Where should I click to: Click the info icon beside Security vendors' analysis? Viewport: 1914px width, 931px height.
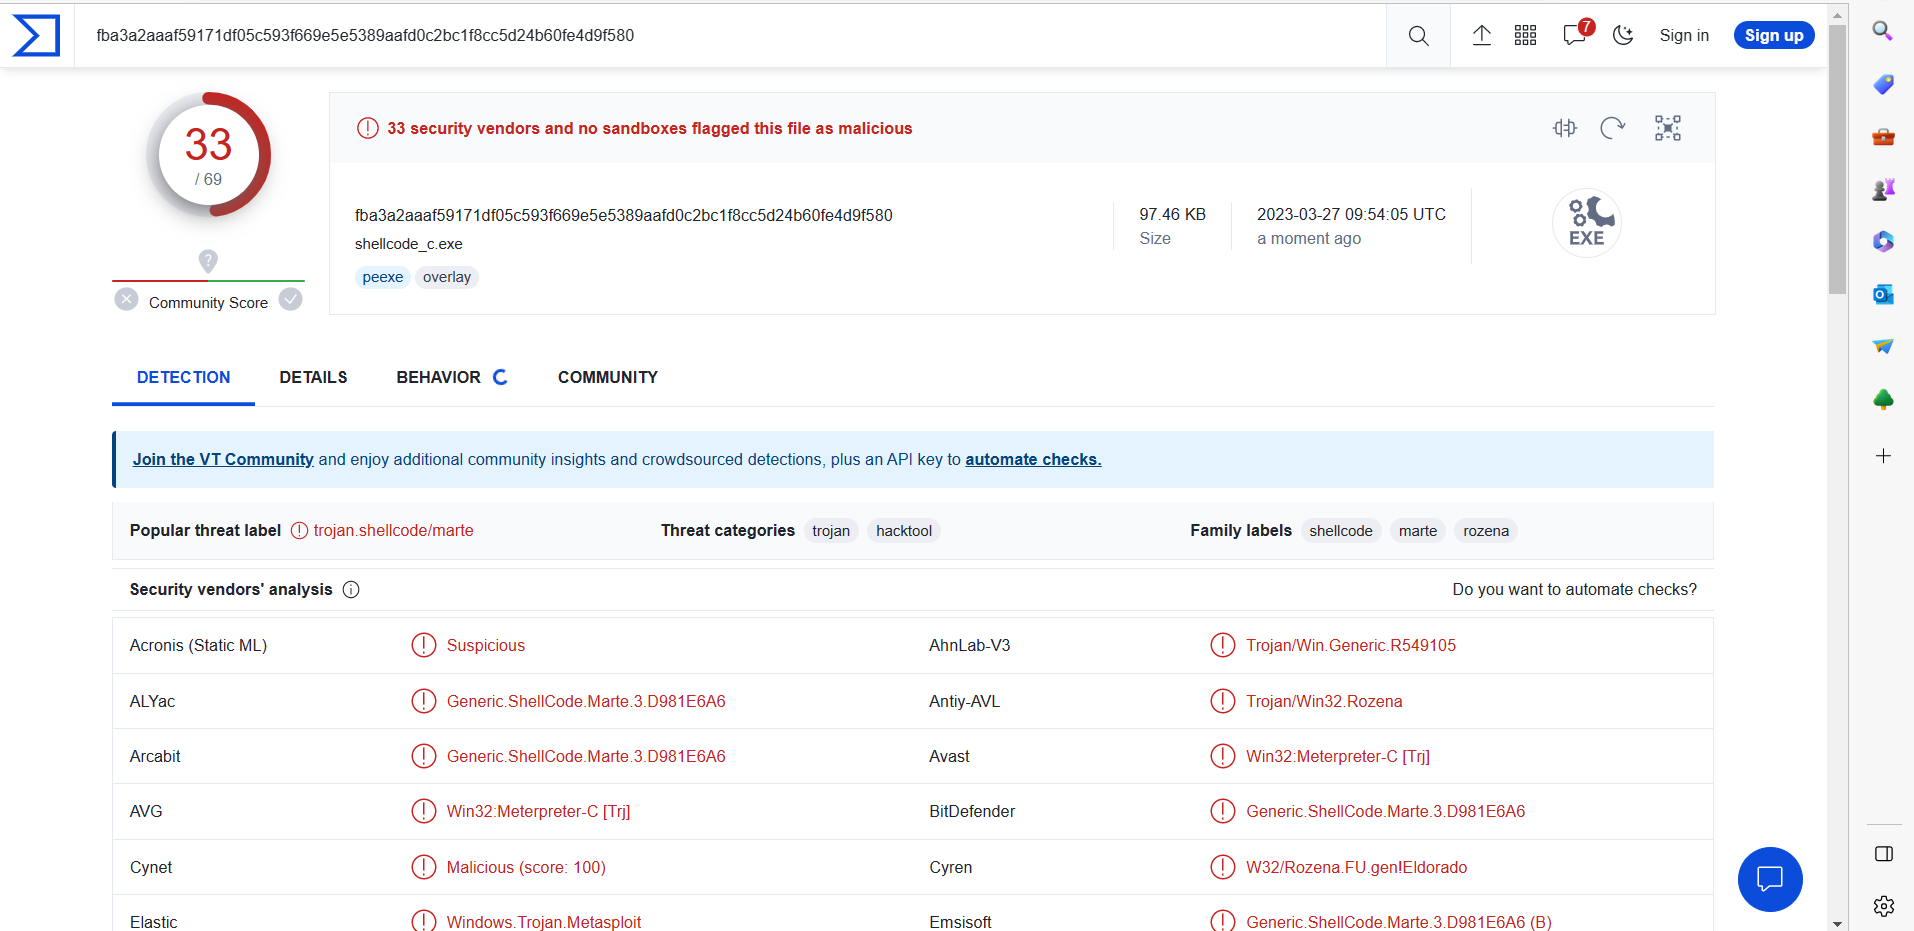pos(351,590)
